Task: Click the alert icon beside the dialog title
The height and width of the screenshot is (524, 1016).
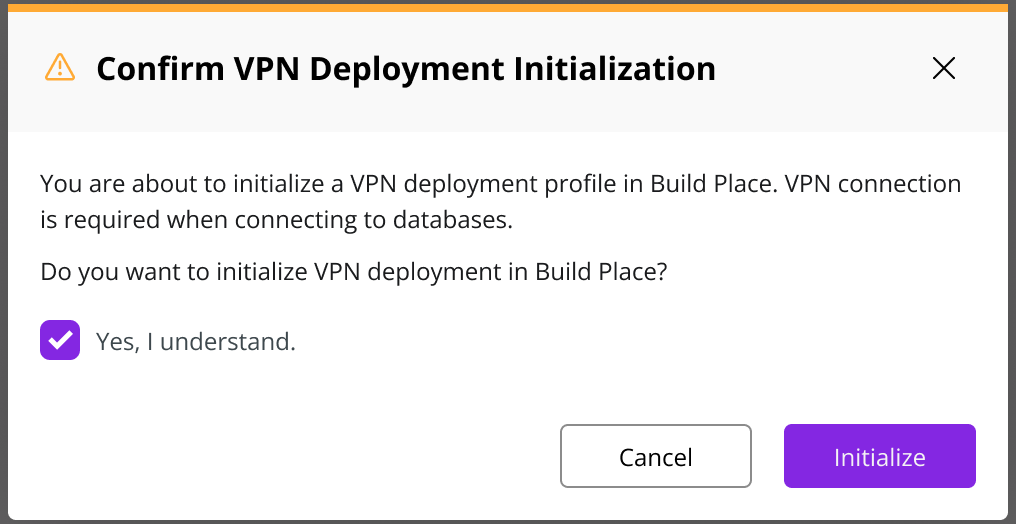Action: coord(60,67)
